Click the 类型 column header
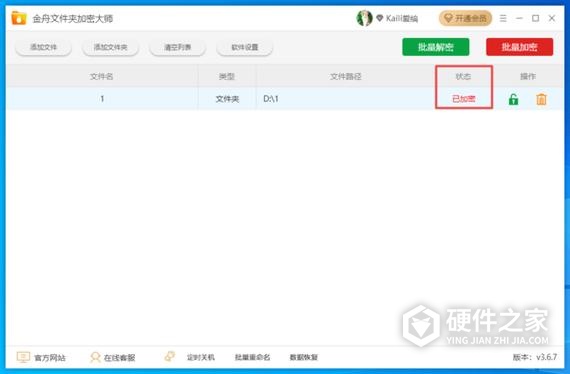 coord(227,76)
